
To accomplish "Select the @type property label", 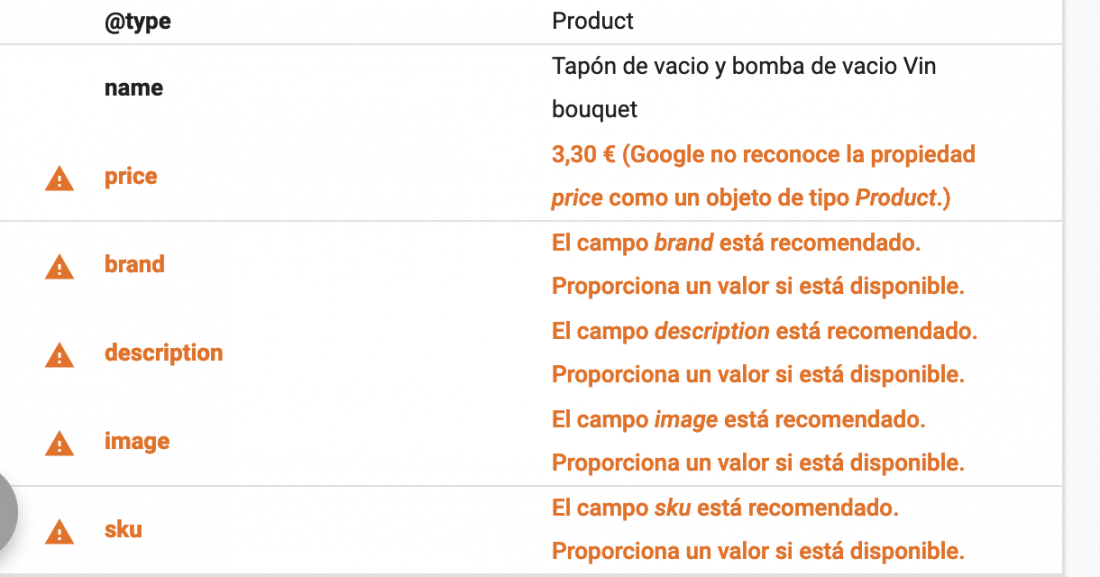I will tap(138, 22).
